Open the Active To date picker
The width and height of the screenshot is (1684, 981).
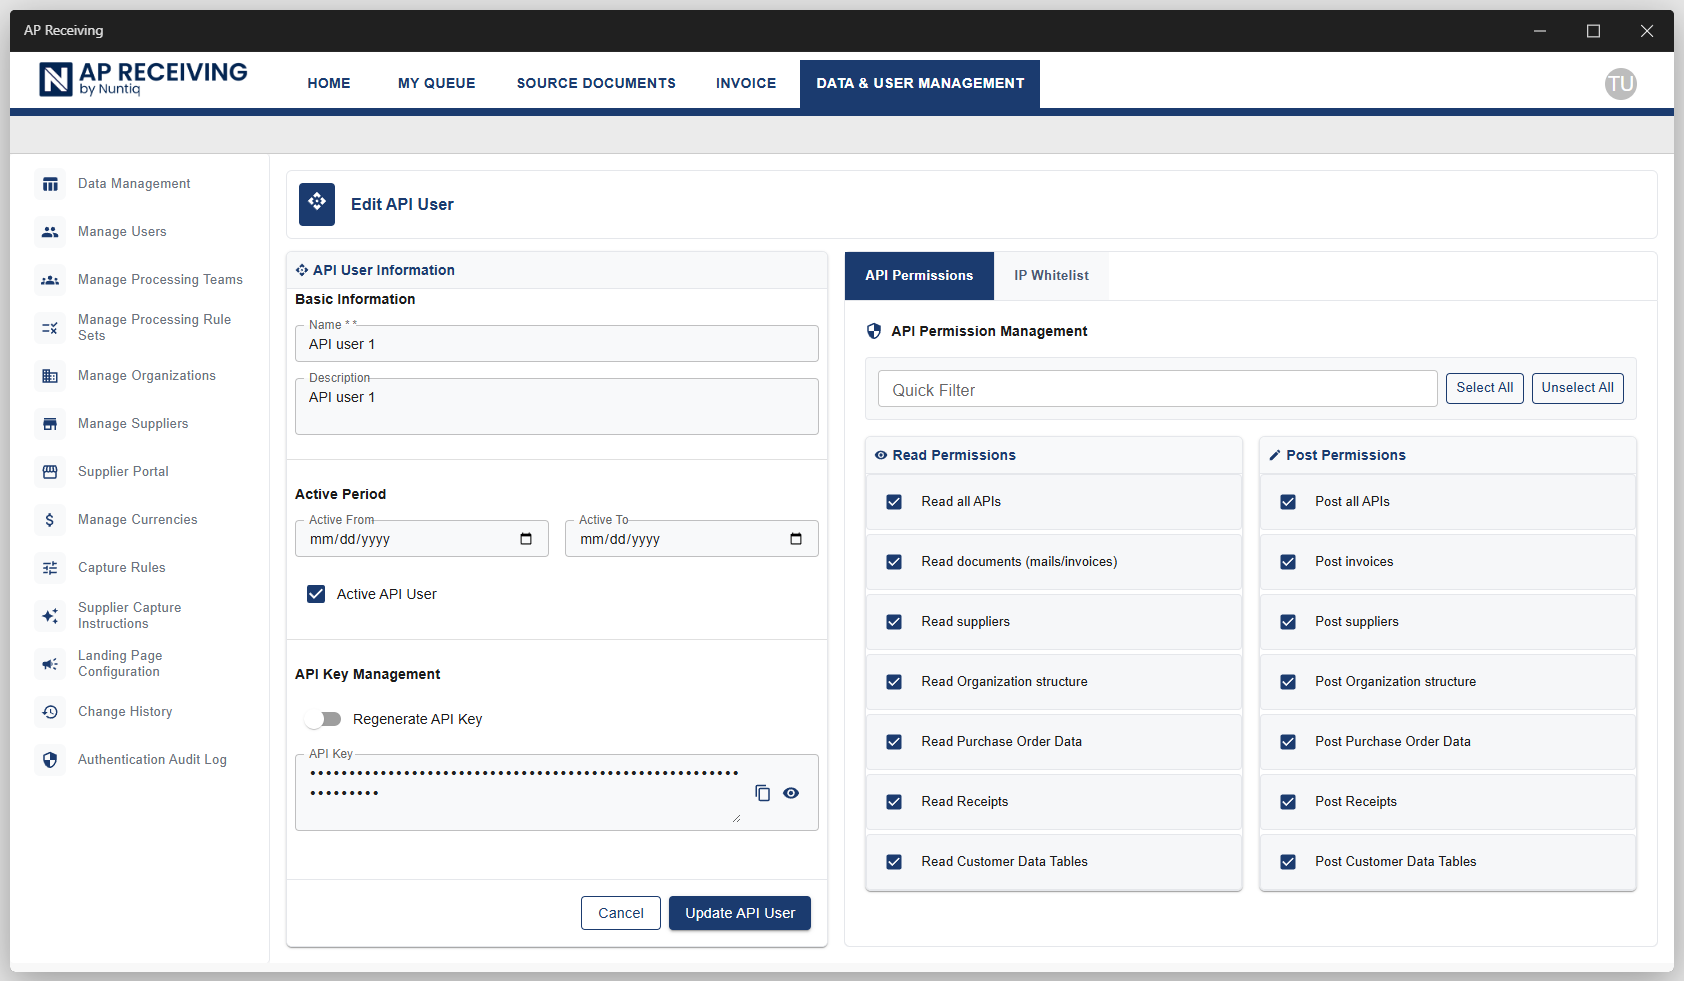795,538
